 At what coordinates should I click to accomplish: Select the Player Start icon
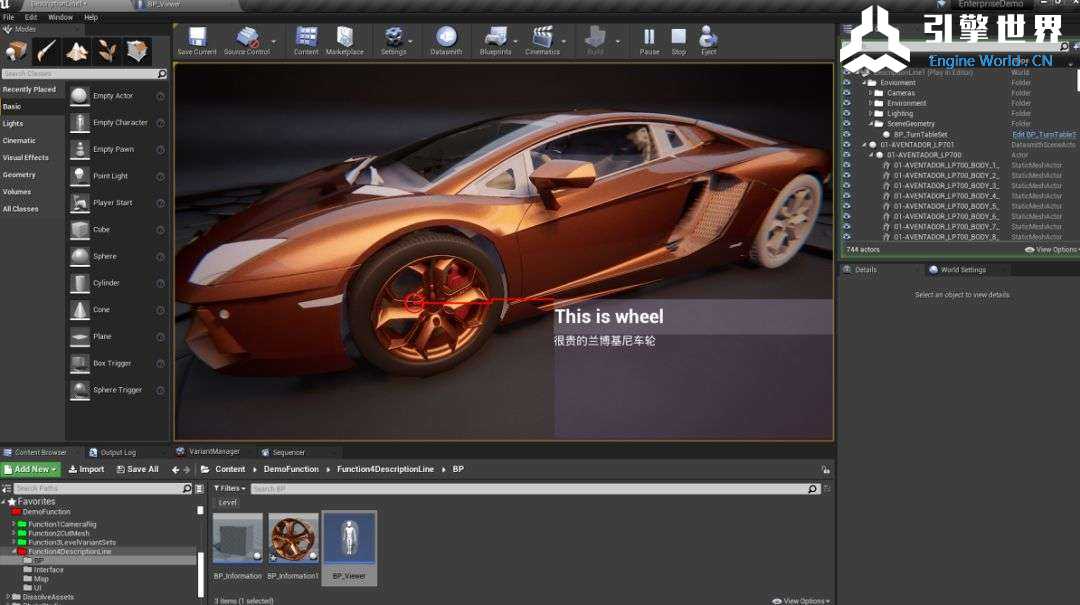(x=80, y=203)
